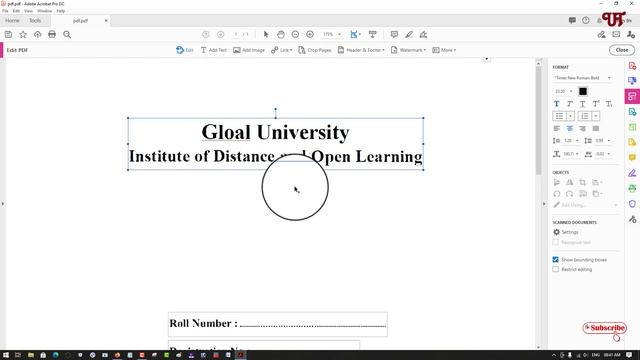Uncheck Show bounding boxes
640x360 pixels.
click(x=556, y=260)
